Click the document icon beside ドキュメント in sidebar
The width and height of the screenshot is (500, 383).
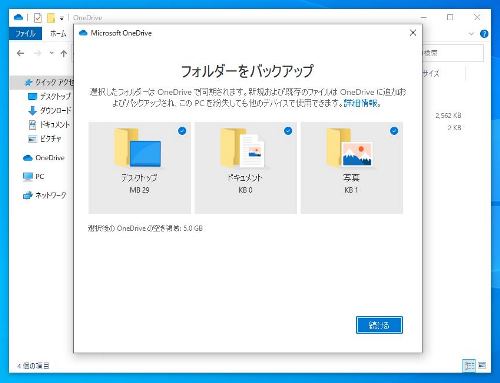click(x=32, y=125)
